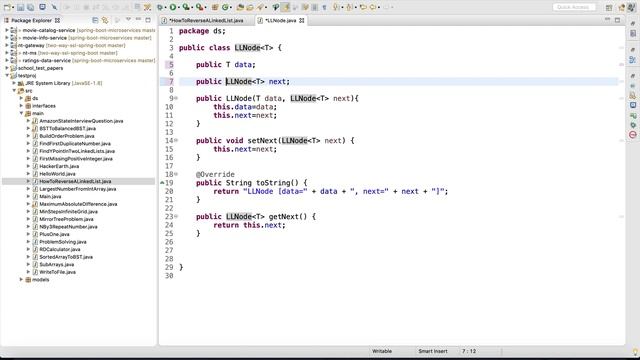Screen dimensions: 640x360
Task: Click the Writable status bar entry
Action: point(382,351)
